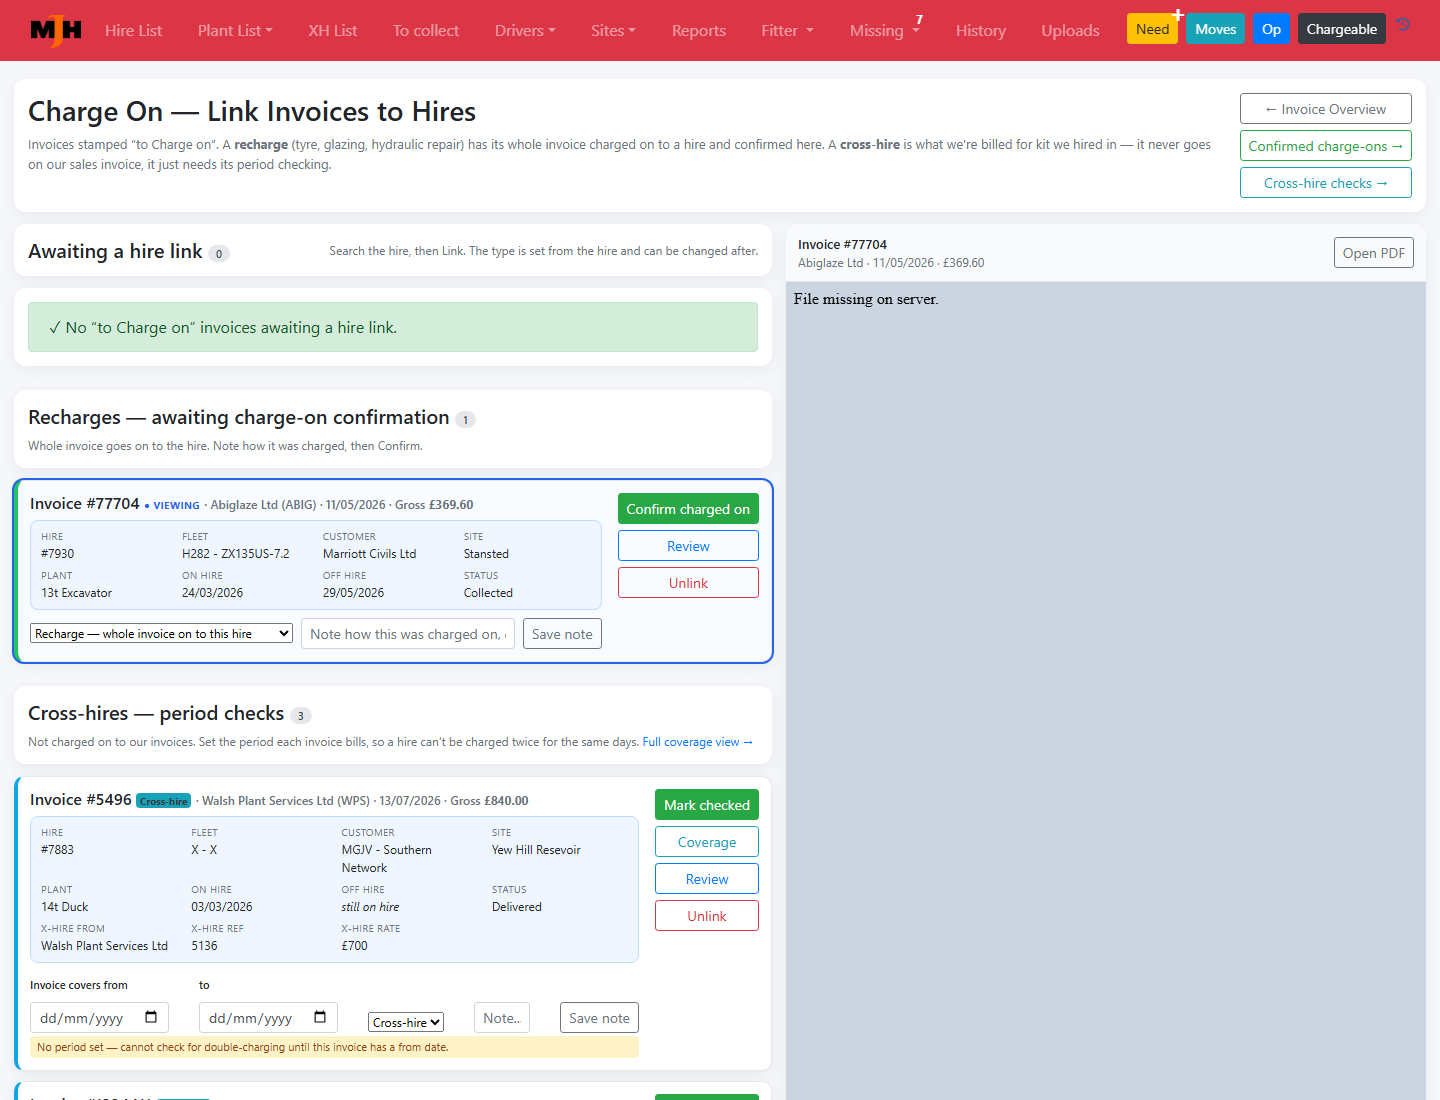Screen dimensions: 1440x1100
Task: Unlink invoice #77704 from its hire
Action: click(688, 583)
